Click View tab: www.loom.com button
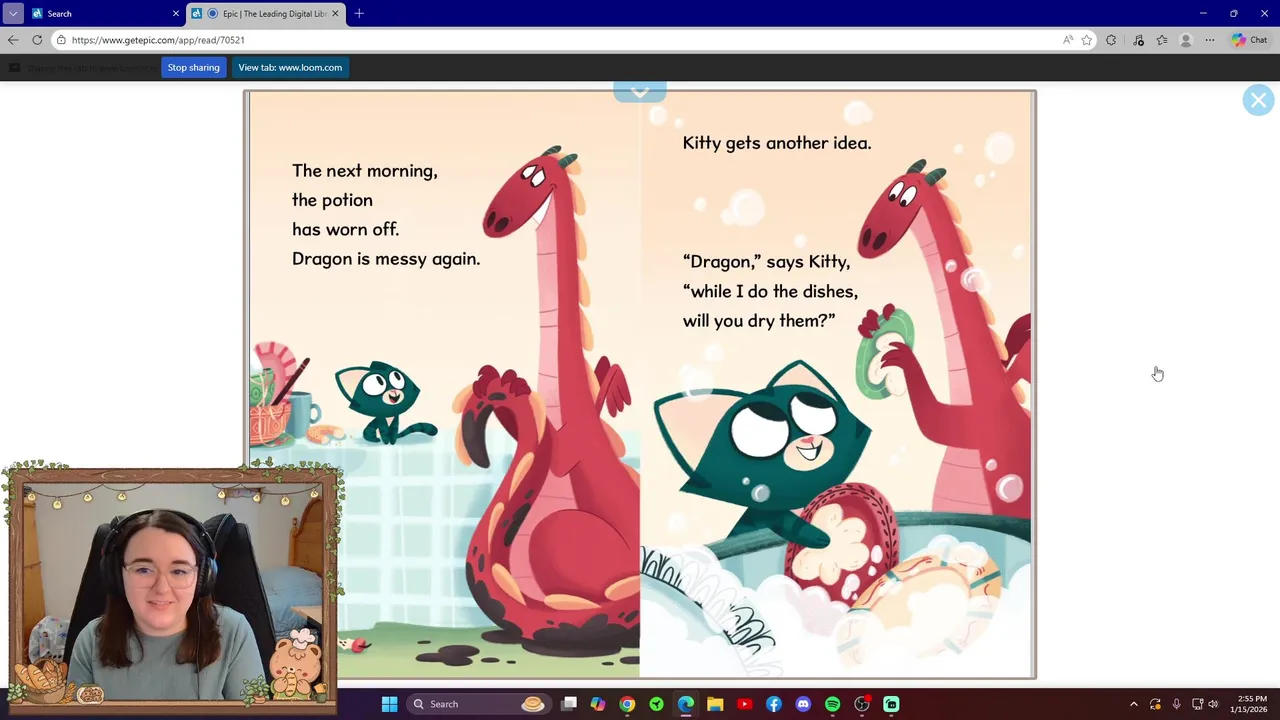The height and width of the screenshot is (720, 1280). click(290, 67)
